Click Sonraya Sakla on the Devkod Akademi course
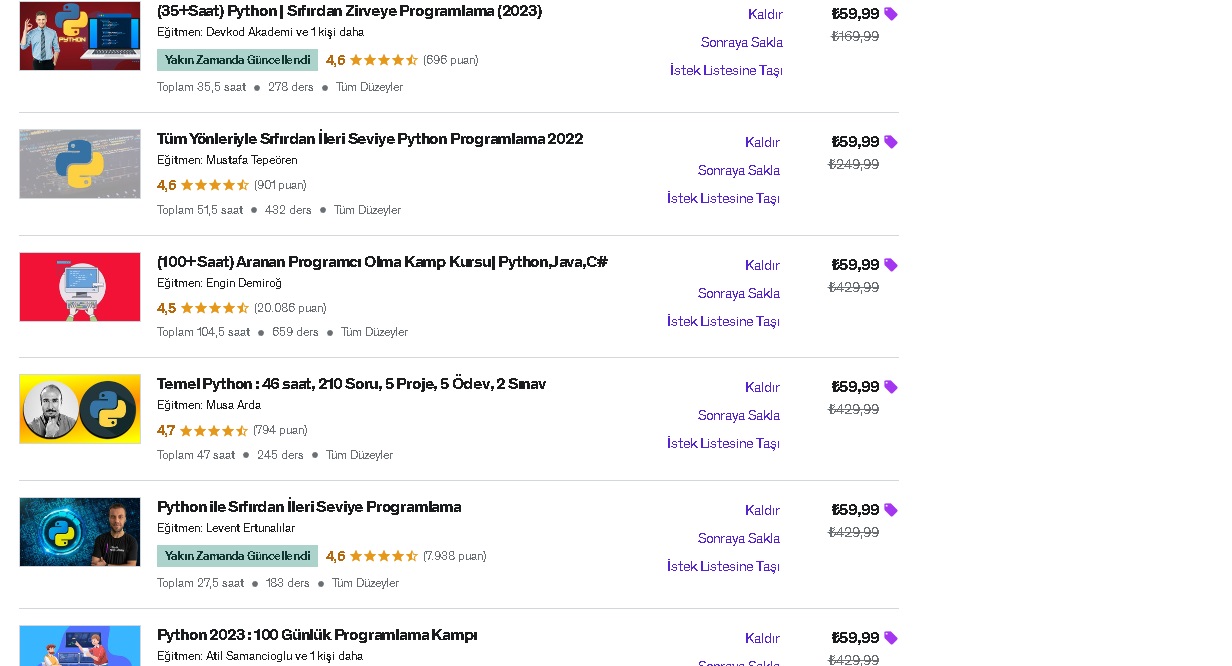 [742, 42]
